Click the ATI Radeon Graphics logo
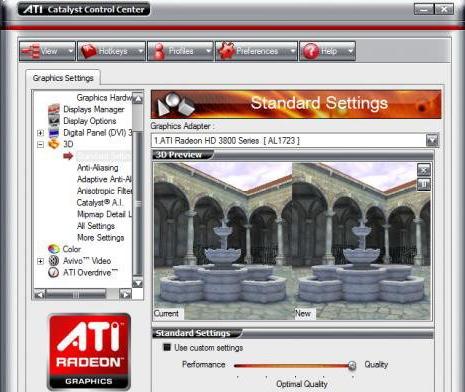This screenshot has width=465, height=392. tap(89, 352)
